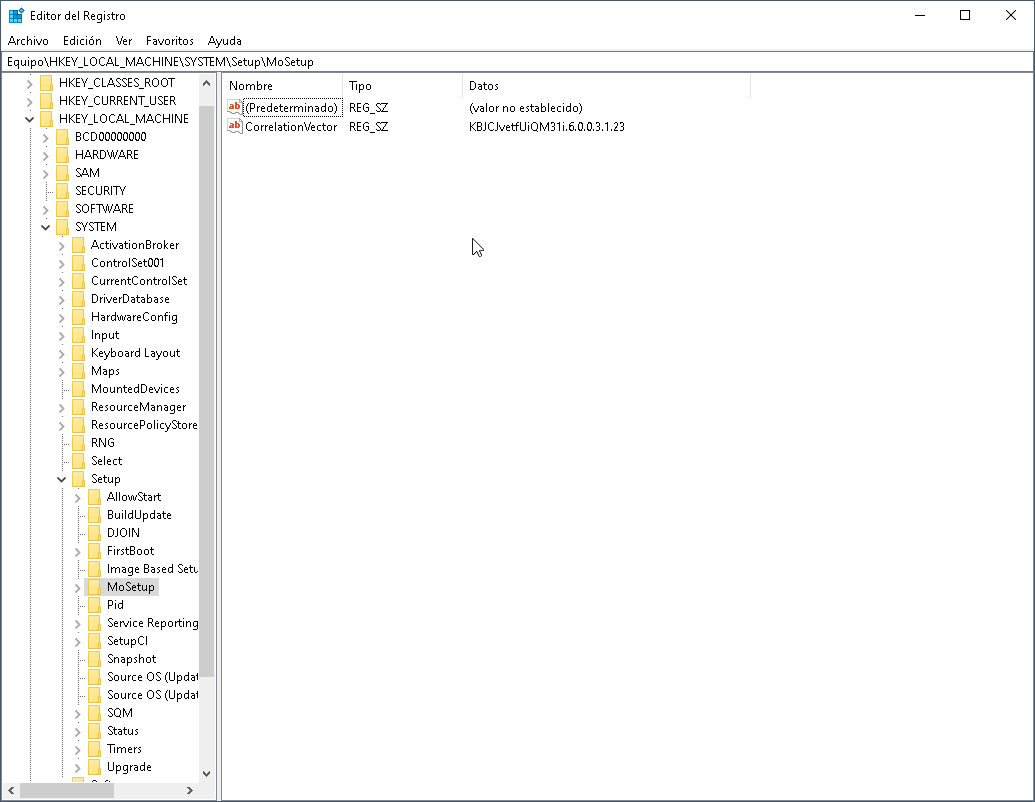Image resolution: width=1035 pixels, height=802 pixels.
Task: Click inside the registry address bar
Action: (x=400, y=61)
